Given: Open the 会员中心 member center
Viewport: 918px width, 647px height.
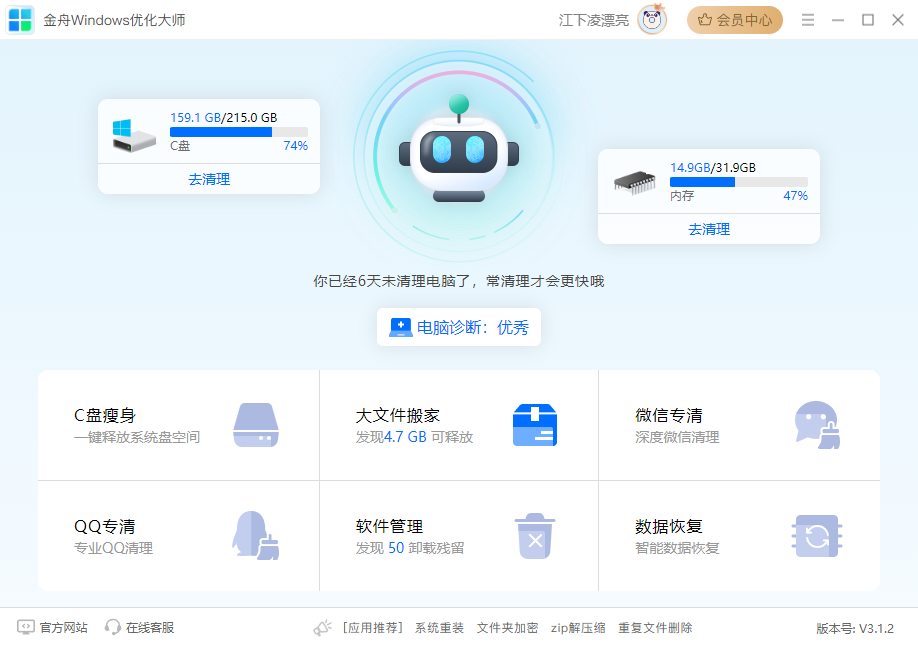Looking at the screenshot, I should click(735, 20).
